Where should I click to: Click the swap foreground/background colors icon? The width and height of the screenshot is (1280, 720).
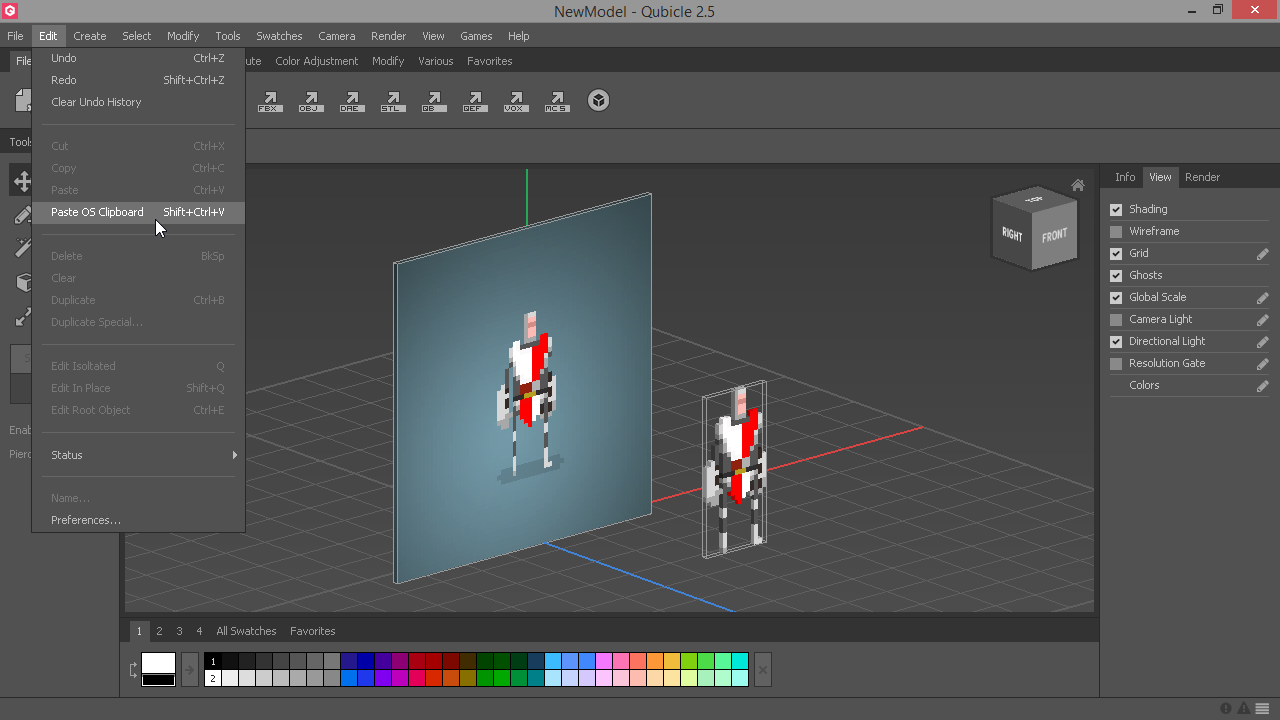134,670
